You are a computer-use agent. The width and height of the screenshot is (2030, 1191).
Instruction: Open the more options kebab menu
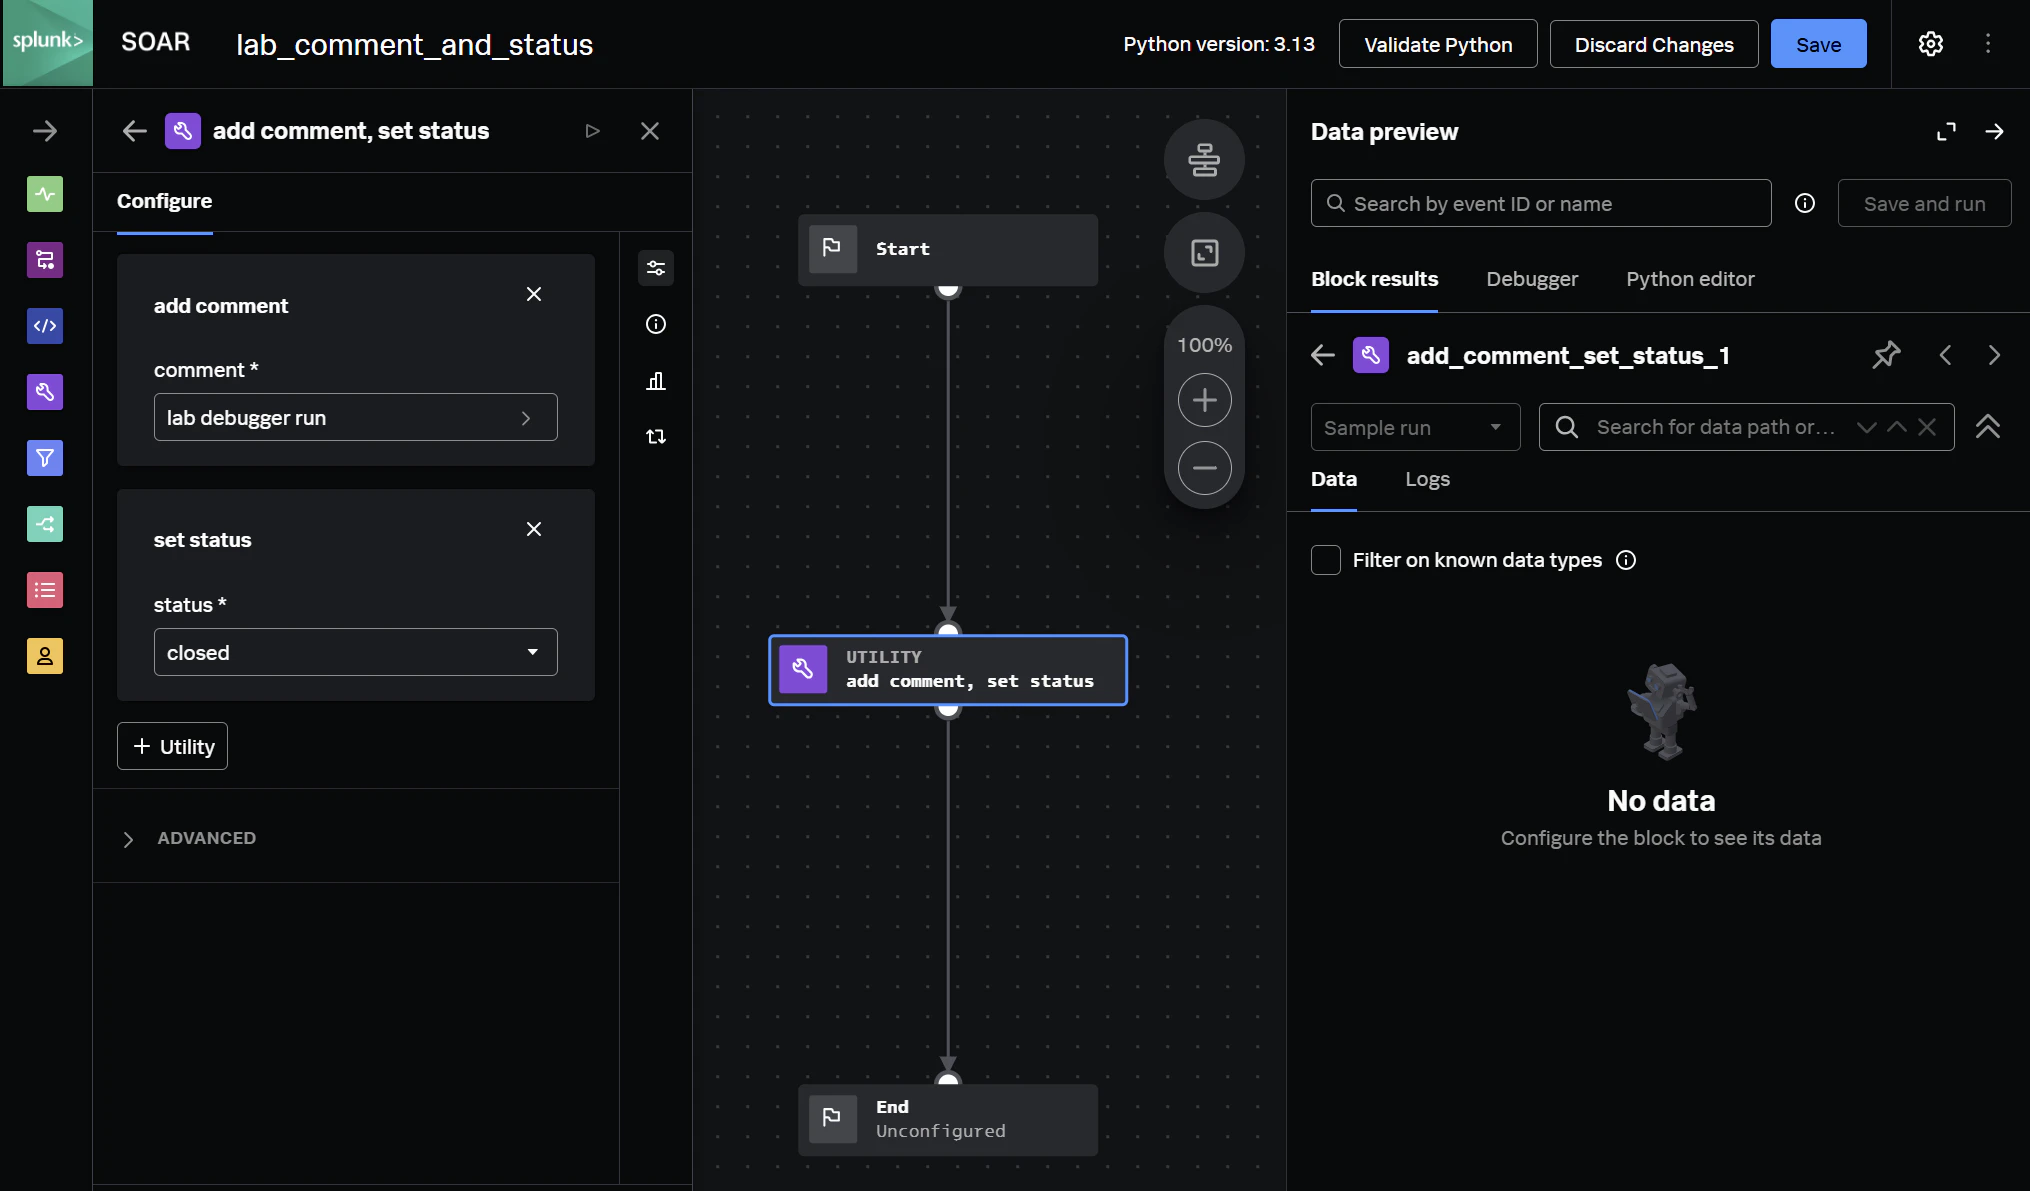1988,44
